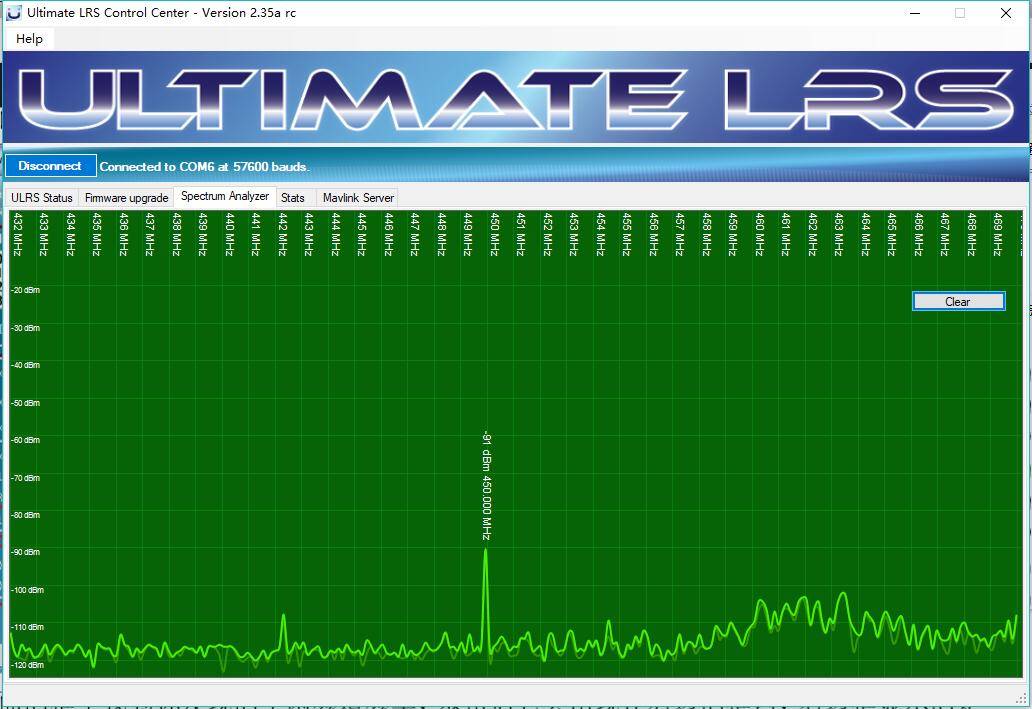
Task: Click the Disconnect button
Action: [51, 166]
